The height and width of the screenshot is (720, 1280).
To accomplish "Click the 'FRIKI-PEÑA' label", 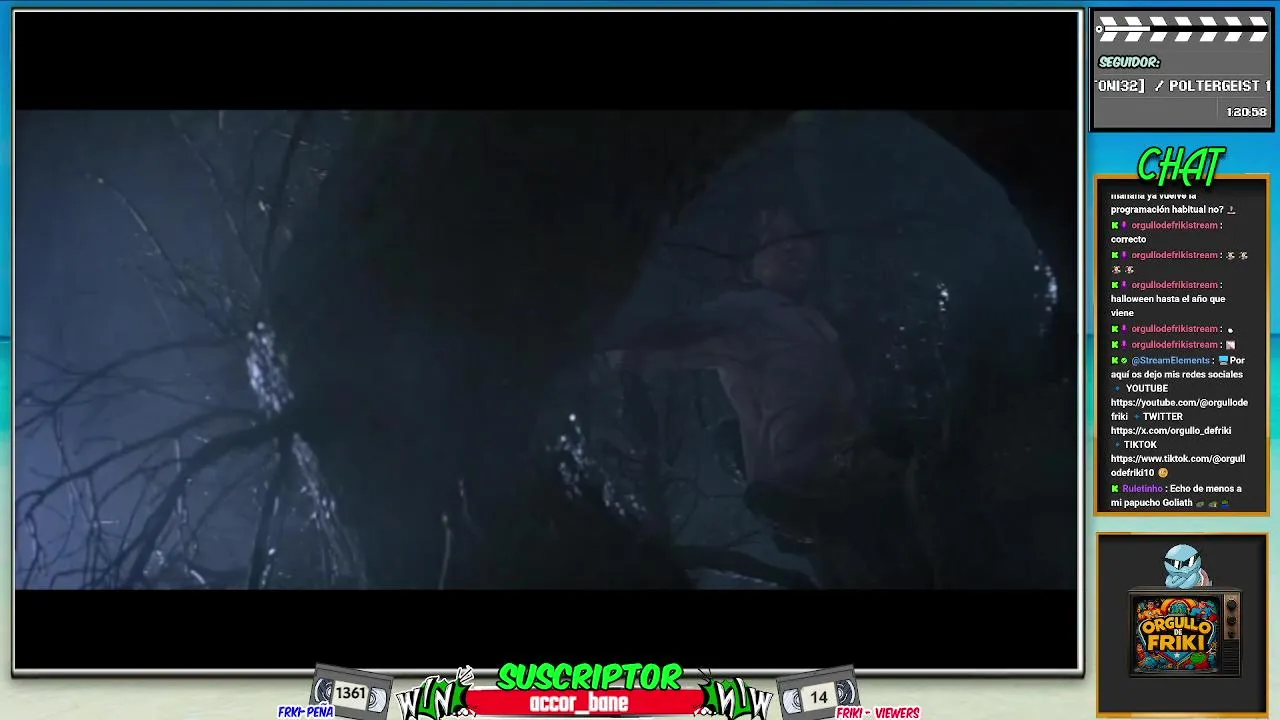I will pyautogui.click(x=305, y=713).
